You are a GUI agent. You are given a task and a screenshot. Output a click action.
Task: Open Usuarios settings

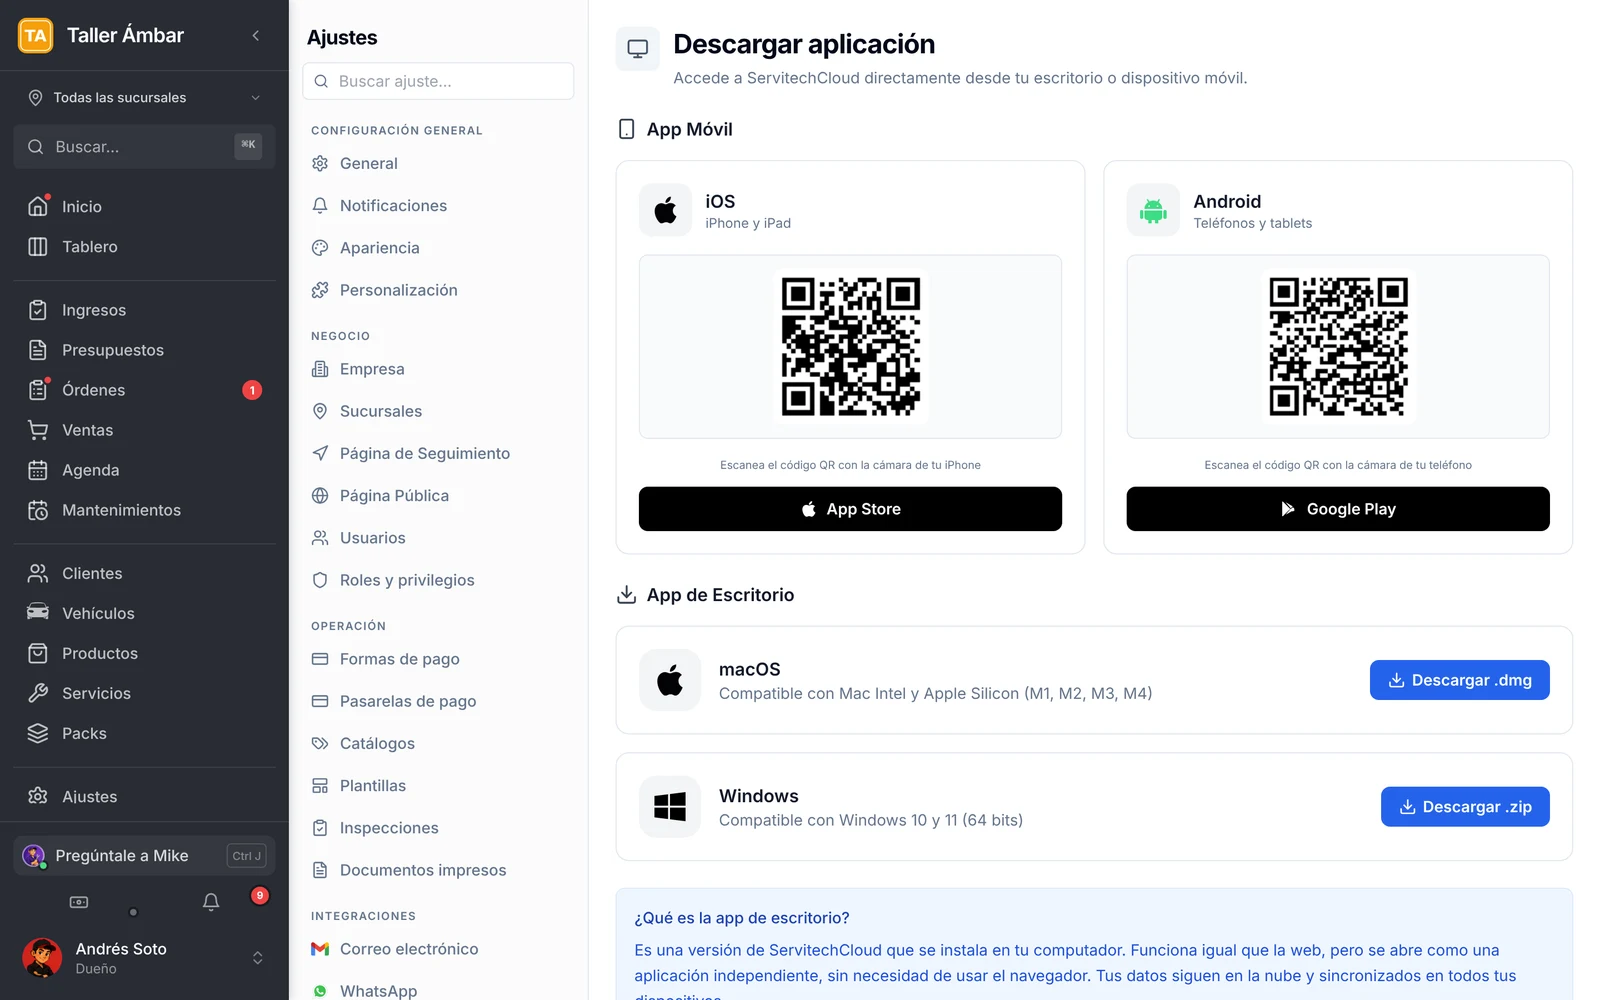[x=438, y=538]
